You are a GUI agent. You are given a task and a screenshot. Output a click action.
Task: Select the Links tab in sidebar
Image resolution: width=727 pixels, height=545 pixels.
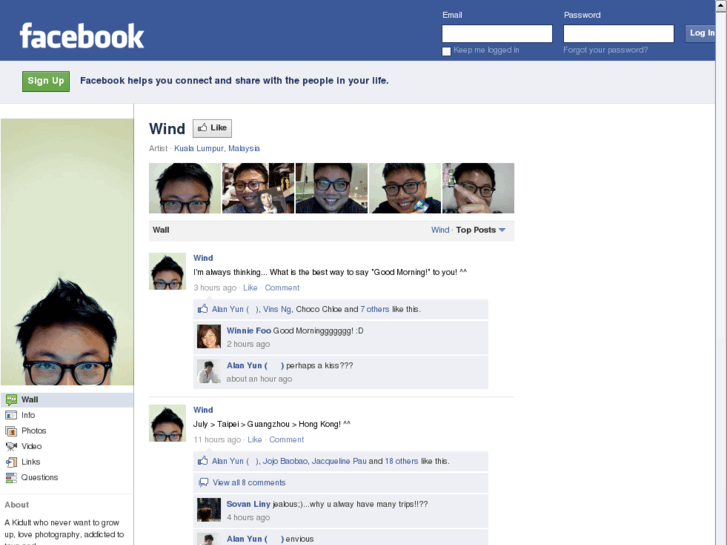[67, 462]
